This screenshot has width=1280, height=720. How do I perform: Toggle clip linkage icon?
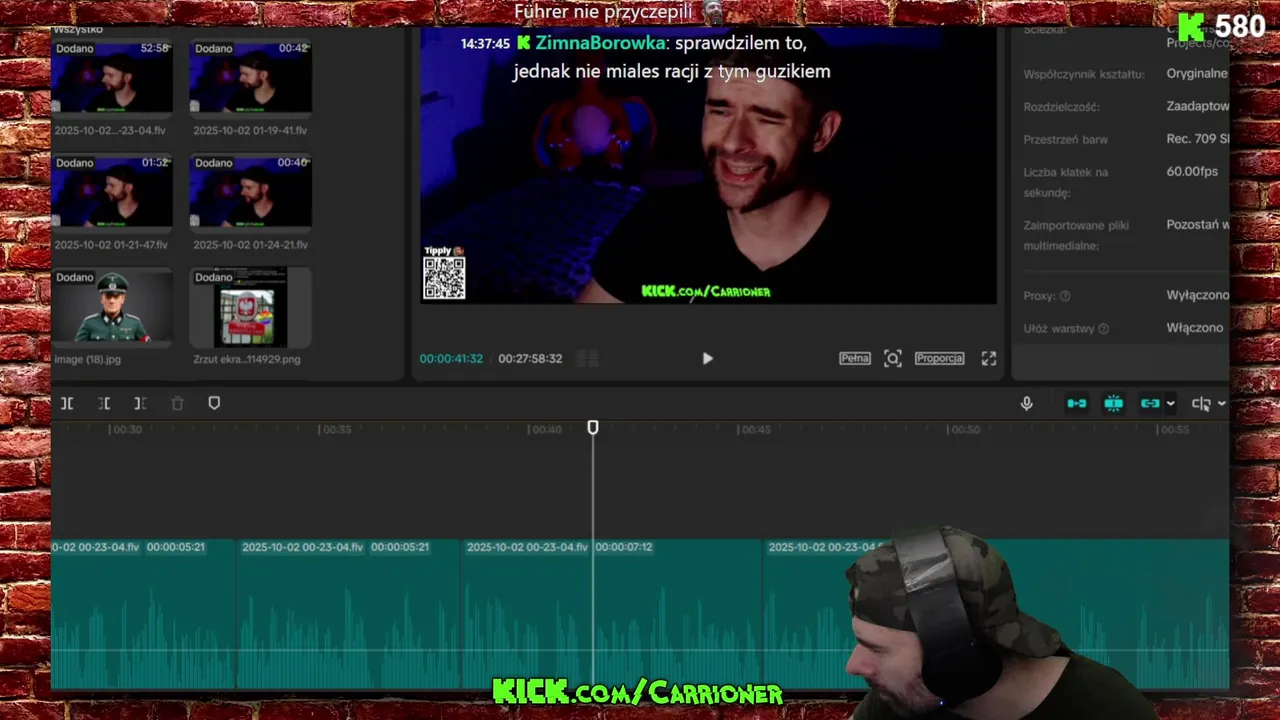tap(1150, 403)
